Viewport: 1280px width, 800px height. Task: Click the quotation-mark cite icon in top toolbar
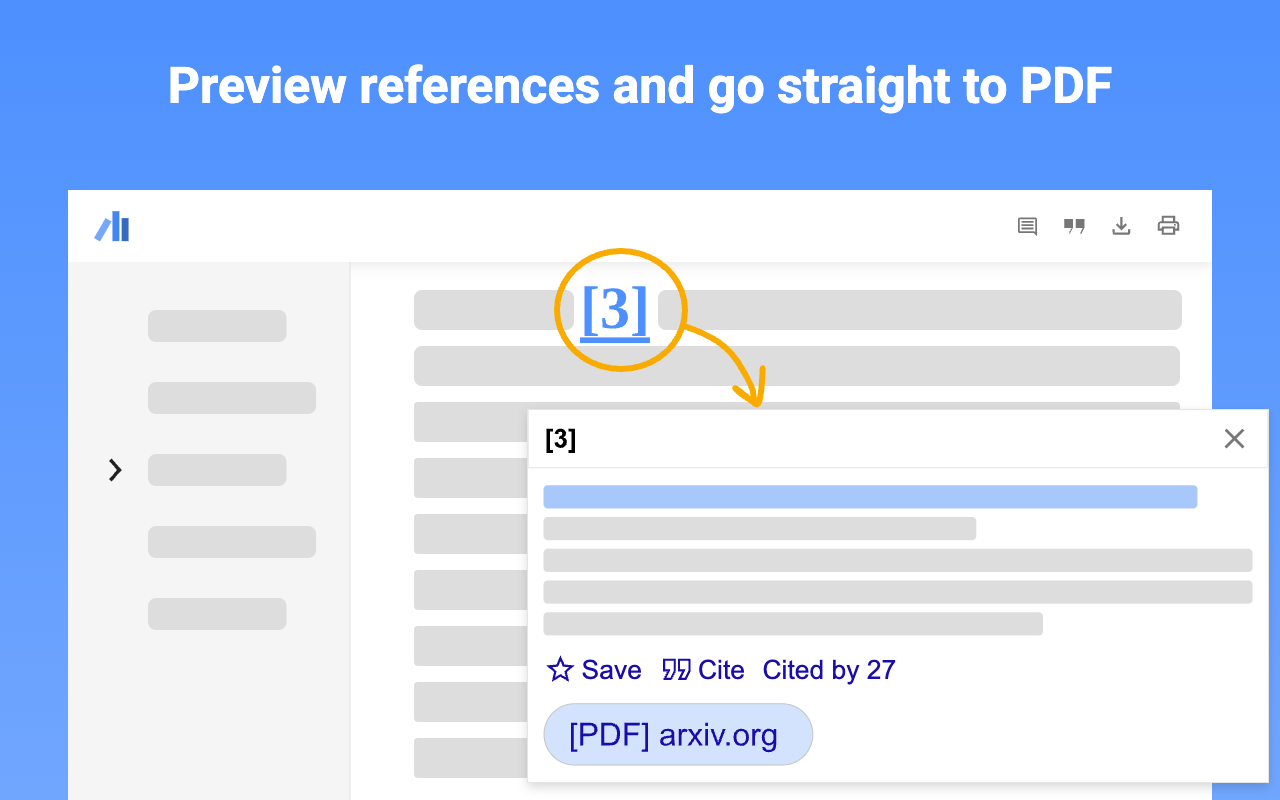coord(1074,226)
